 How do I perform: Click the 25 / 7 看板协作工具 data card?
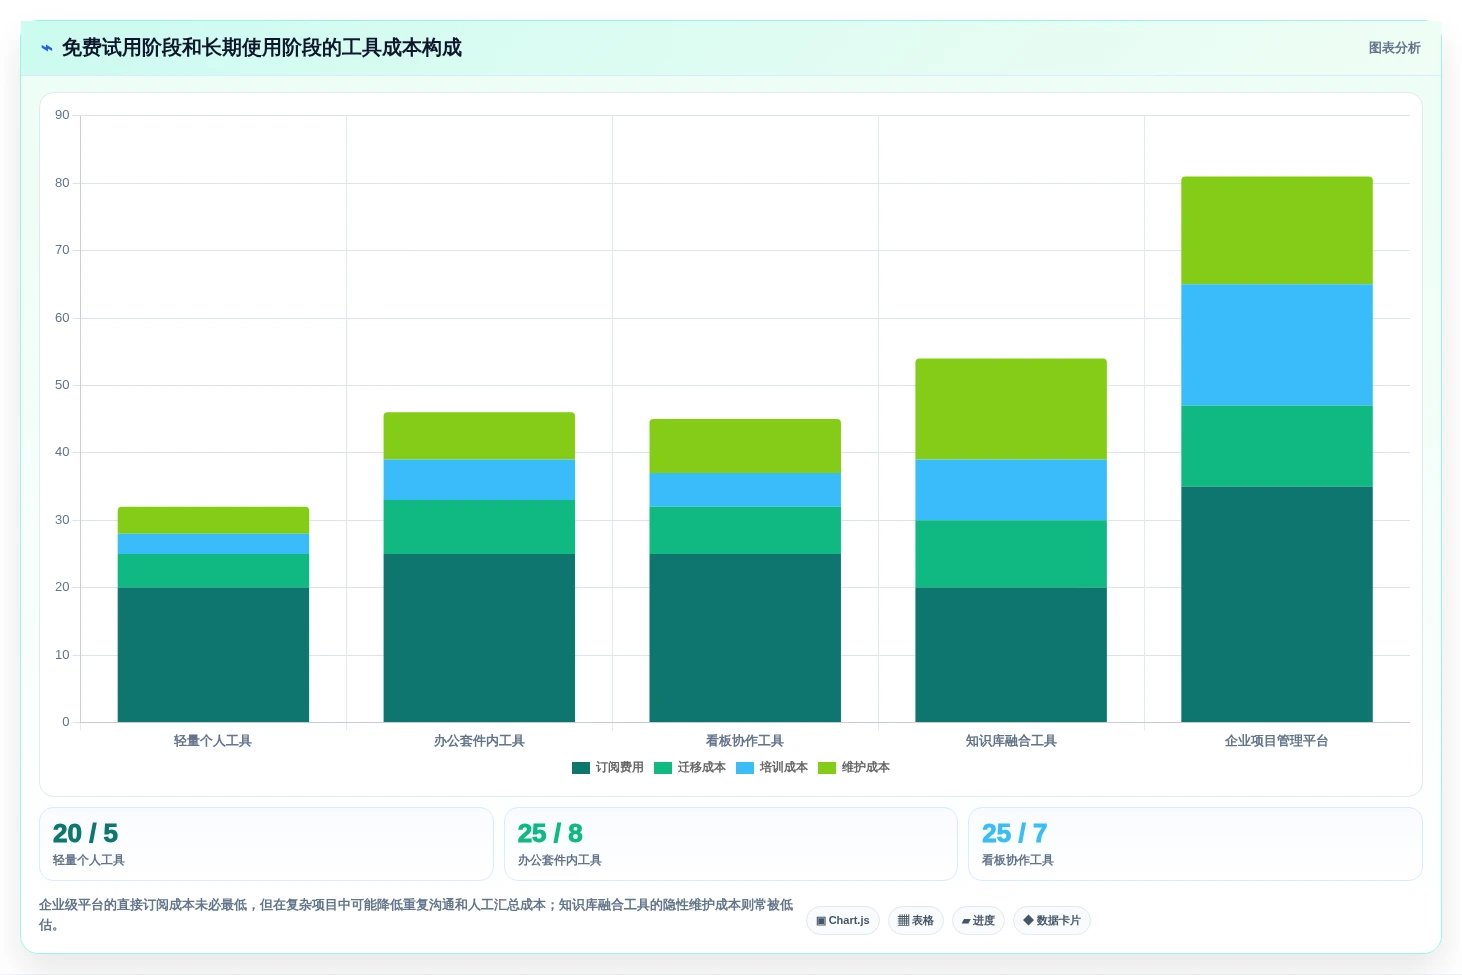click(x=1195, y=844)
